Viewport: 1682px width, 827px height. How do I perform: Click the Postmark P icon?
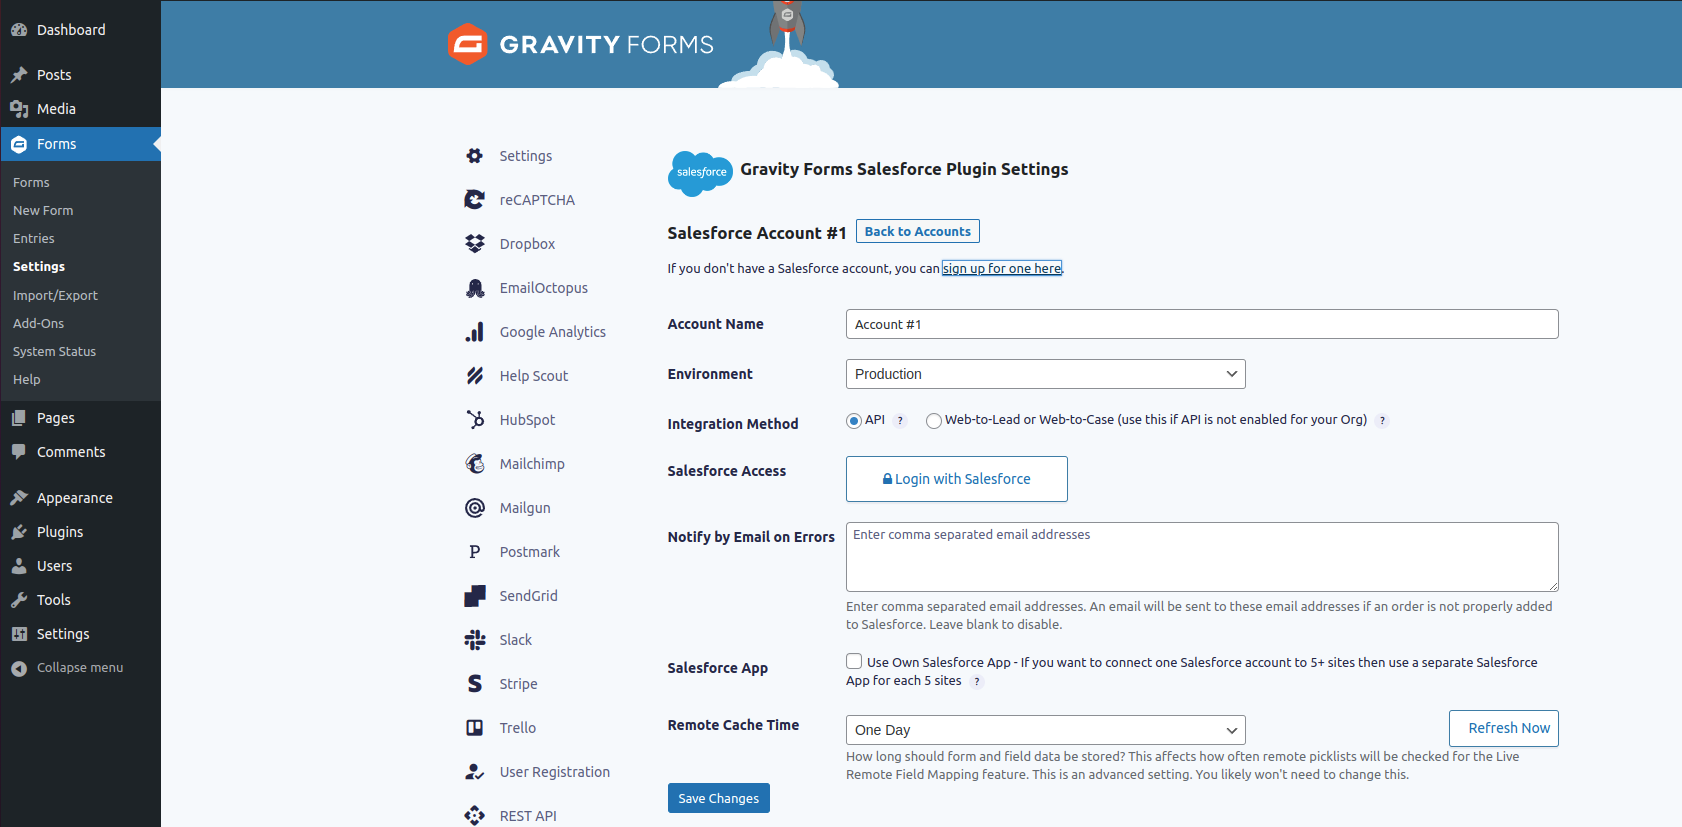[x=475, y=552]
